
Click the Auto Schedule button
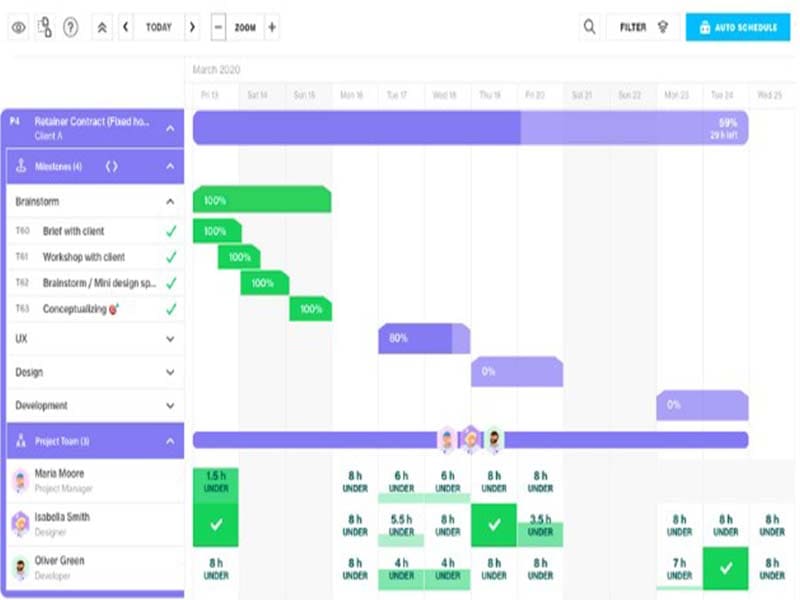tap(740, 26)
